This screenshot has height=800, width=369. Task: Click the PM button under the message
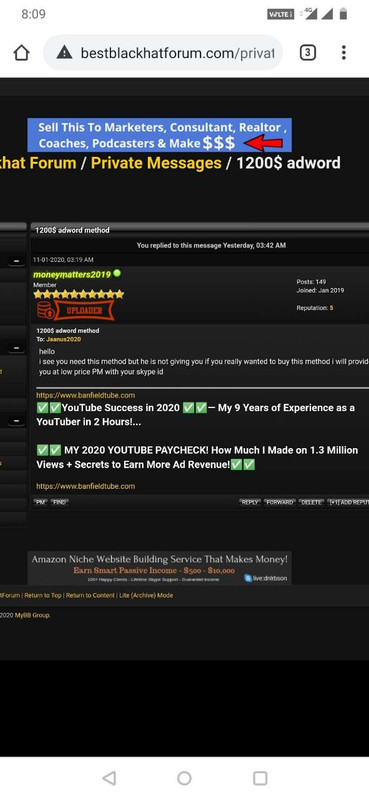40,503
